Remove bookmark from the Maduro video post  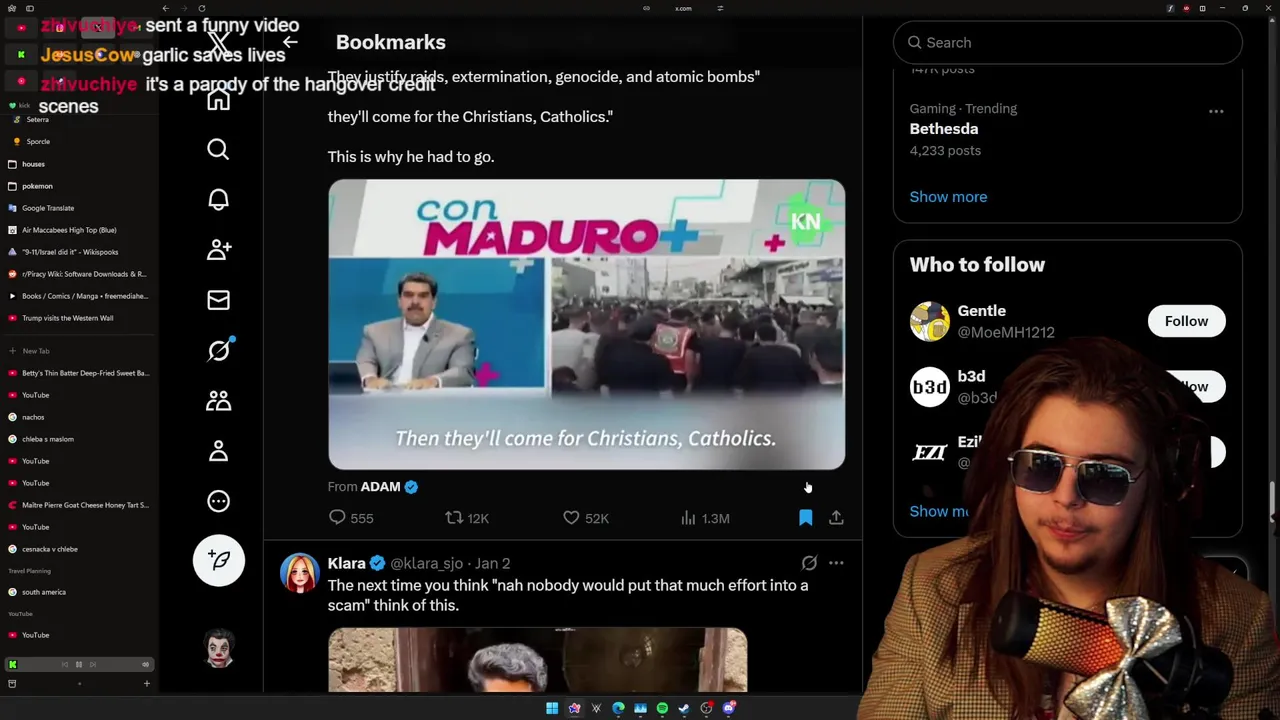click(x=806, y=518)
